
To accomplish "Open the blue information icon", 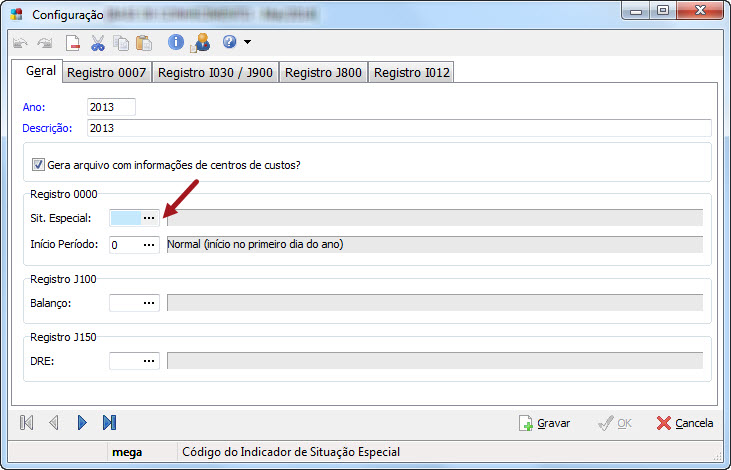I will pos(176,42).
